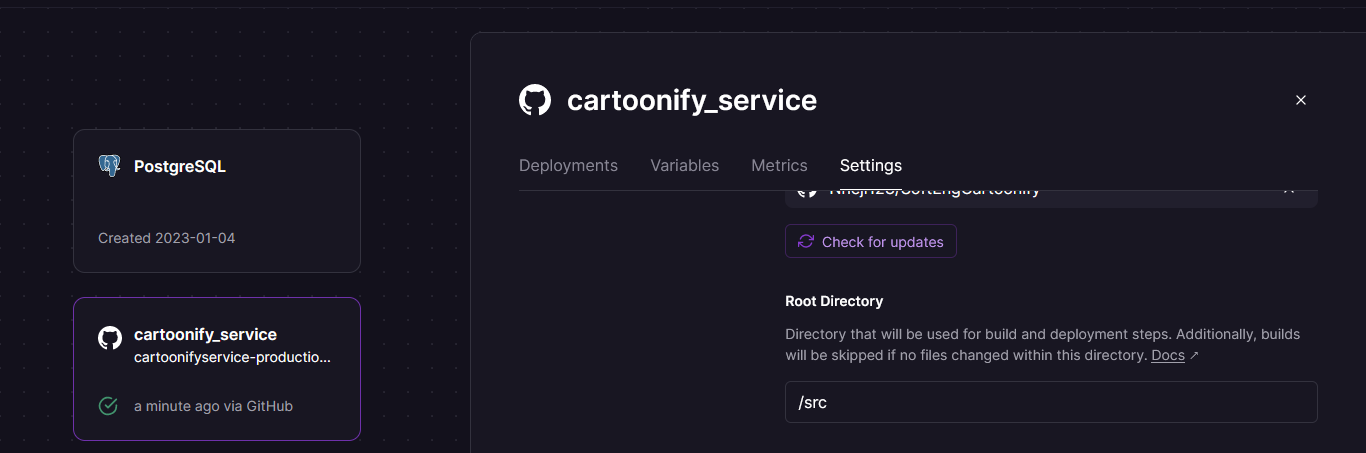The image size is (1366, 453).
Task: Switch to the Variables tab
Action: 684,166
